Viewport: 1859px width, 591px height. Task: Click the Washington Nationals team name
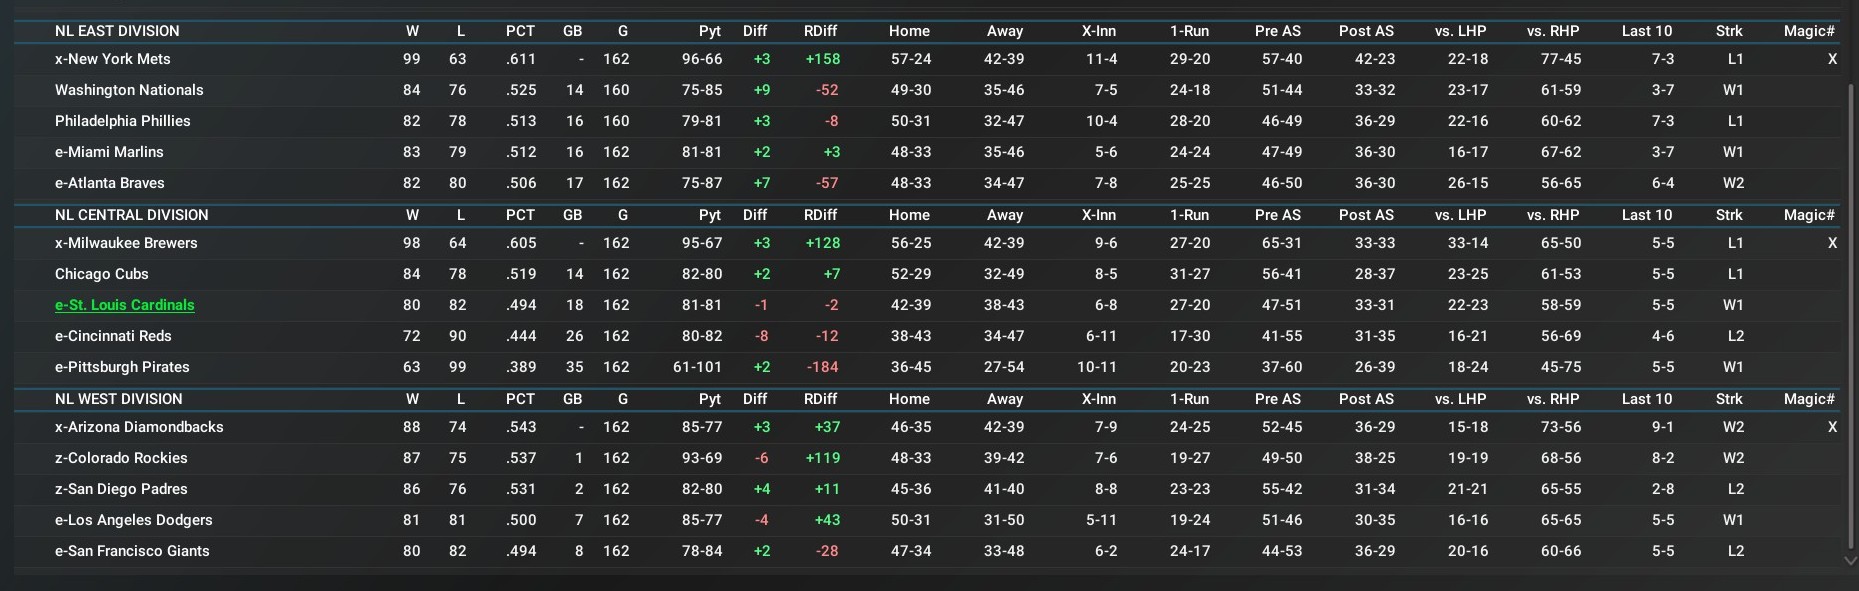tap(129, 90)
